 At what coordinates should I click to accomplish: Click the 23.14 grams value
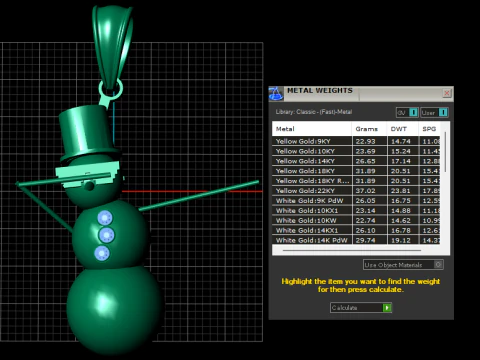click(x=365, y=211)
